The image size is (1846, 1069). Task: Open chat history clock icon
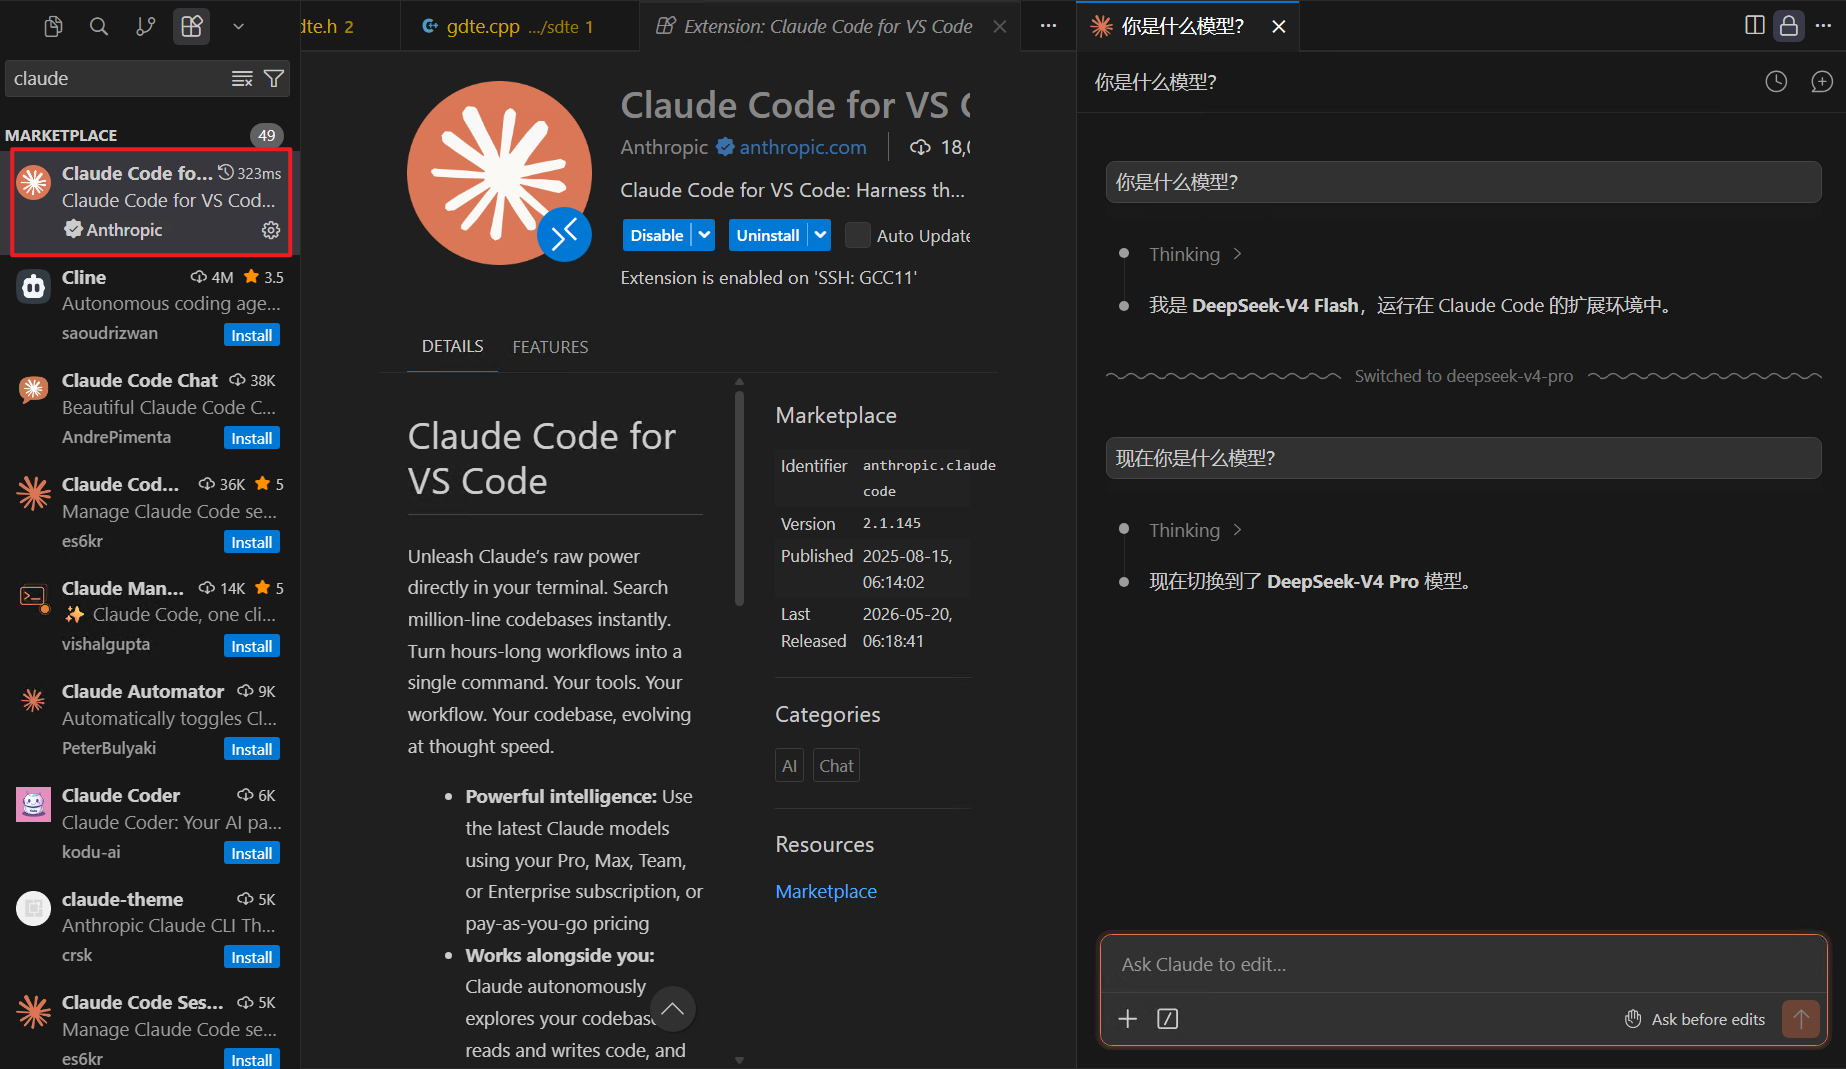click(x=1776, y=82)
